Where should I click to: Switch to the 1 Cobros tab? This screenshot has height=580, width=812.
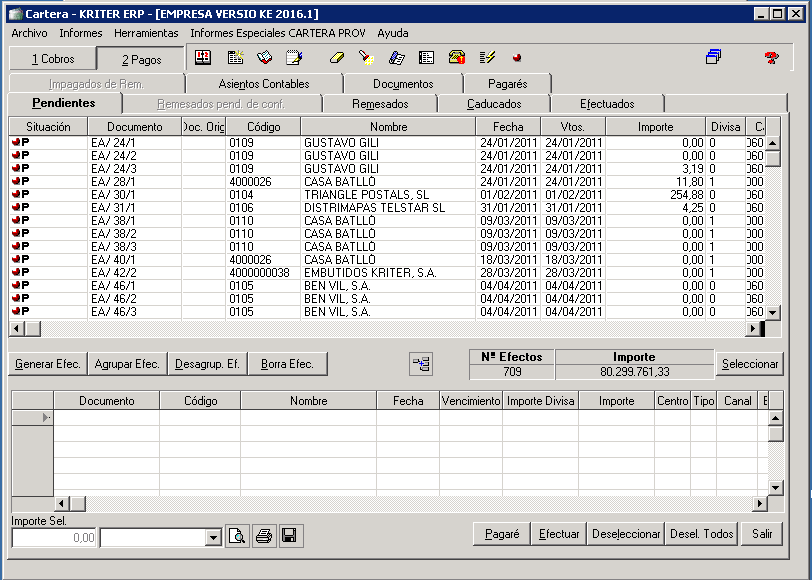(x=53, y=59)
